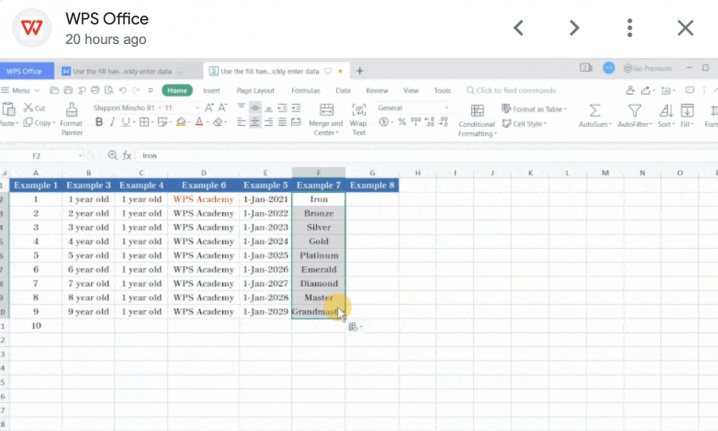Toggle bold formatting
The image size is (718, 431).
click(99, 123)
